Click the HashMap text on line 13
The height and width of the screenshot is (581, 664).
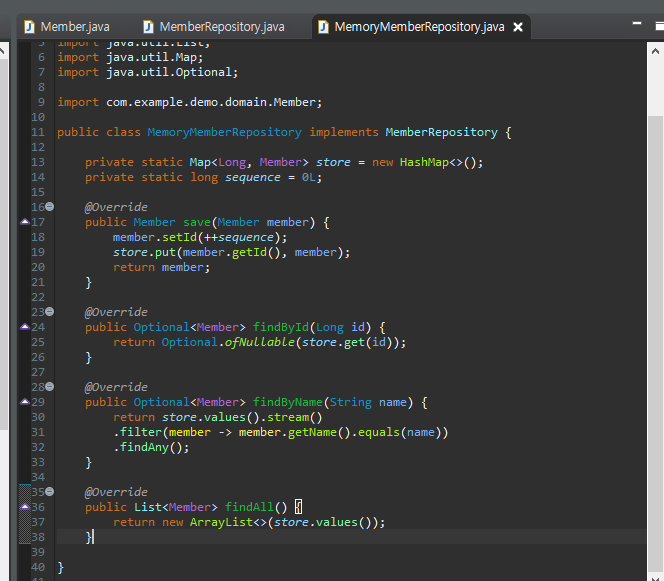[424, 162]
